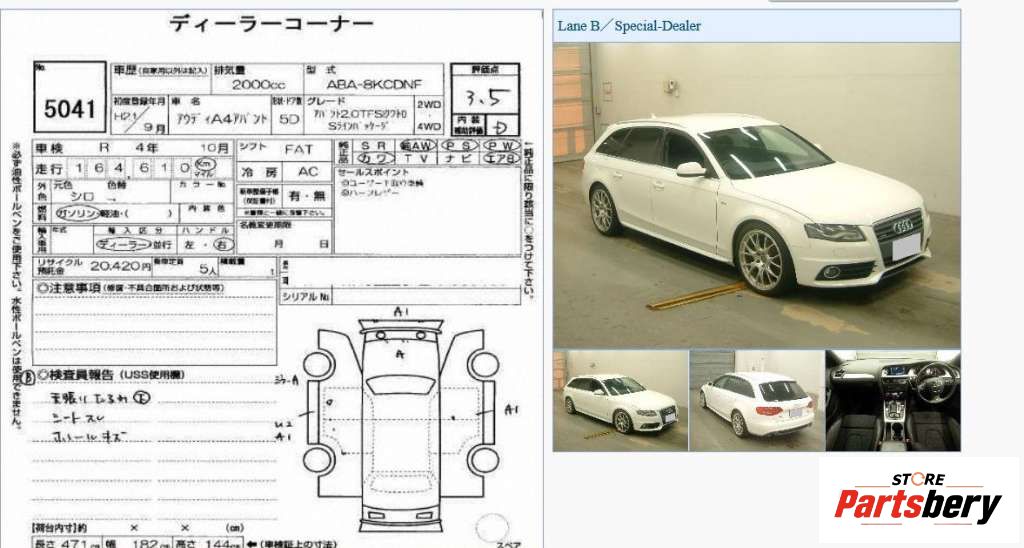Click the '5D' door type cell

pos(289,120)
